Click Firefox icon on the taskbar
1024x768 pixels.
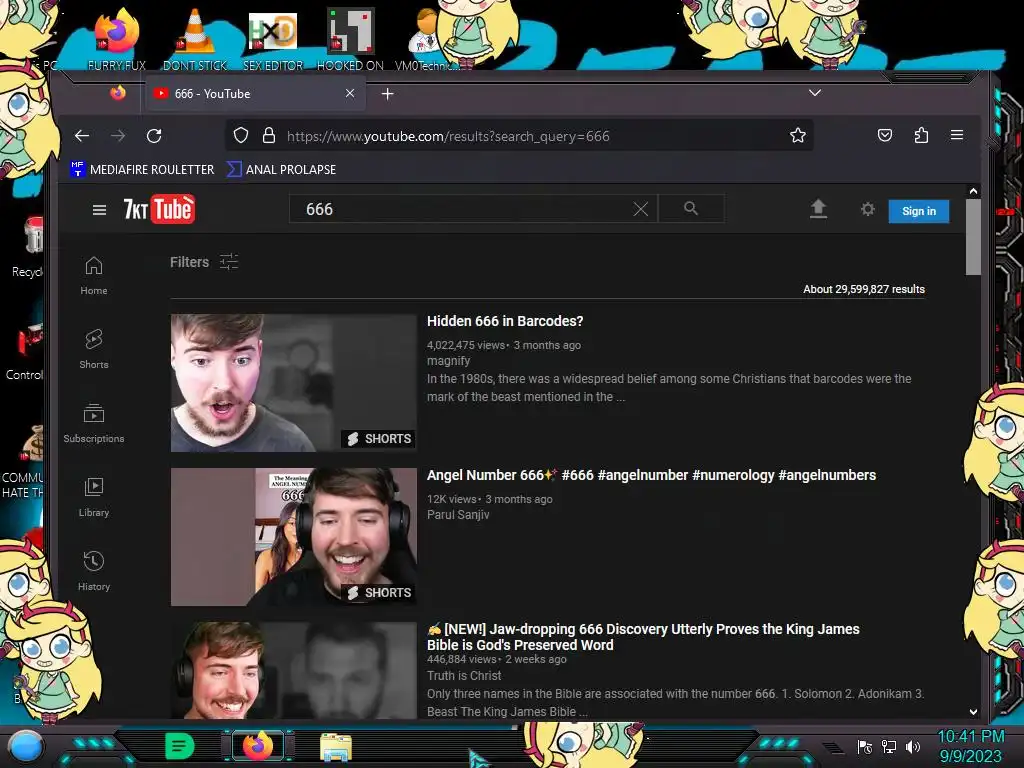[257, 746]
